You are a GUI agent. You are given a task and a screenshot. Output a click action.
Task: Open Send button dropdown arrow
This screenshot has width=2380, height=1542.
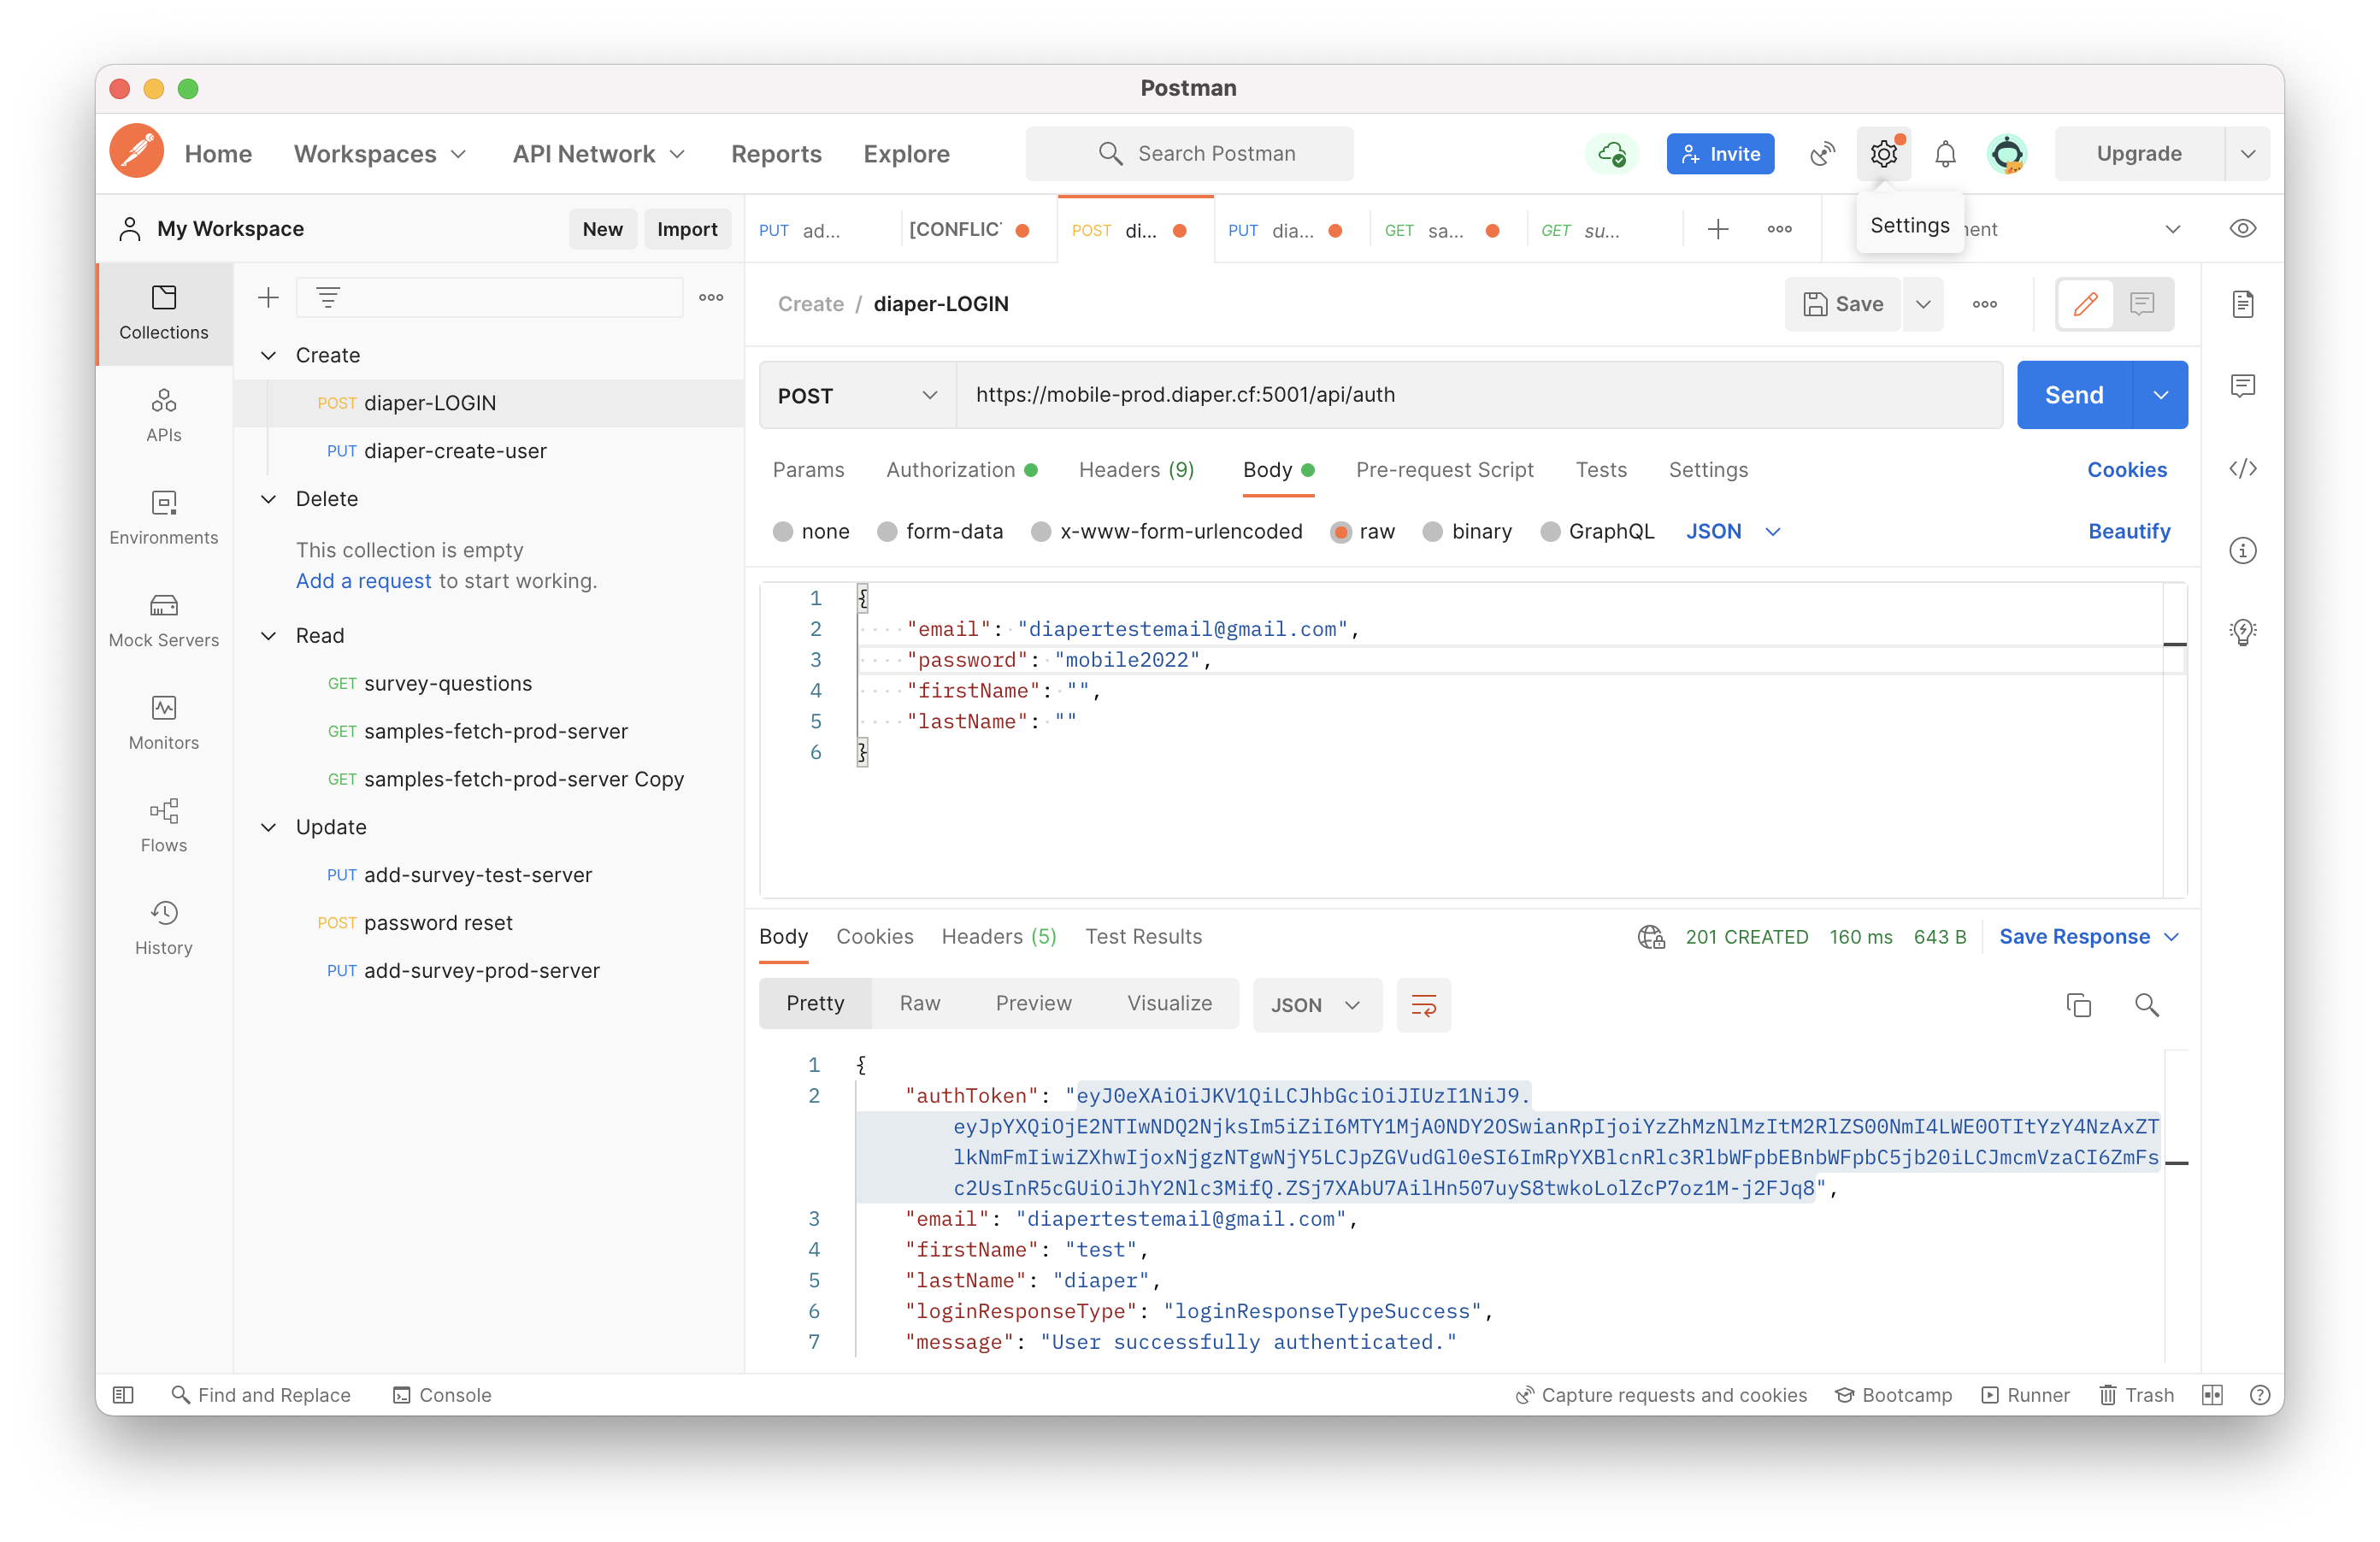(2161, 395)
